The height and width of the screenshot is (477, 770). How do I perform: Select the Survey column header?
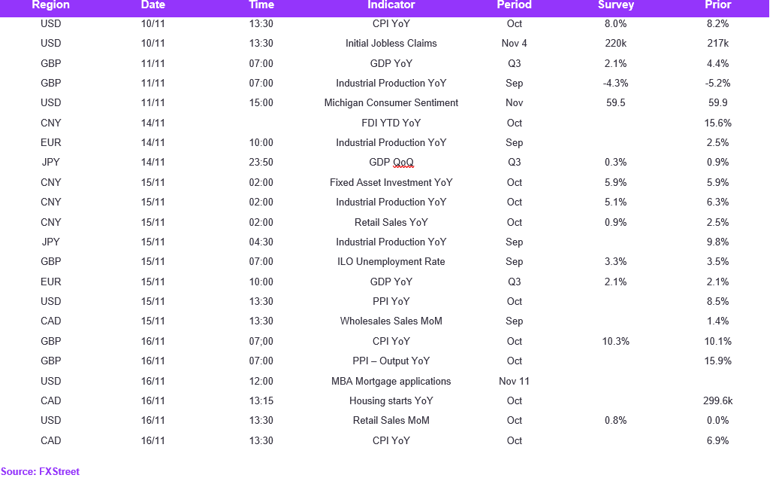pyautogui.click(x=616, y=5)
